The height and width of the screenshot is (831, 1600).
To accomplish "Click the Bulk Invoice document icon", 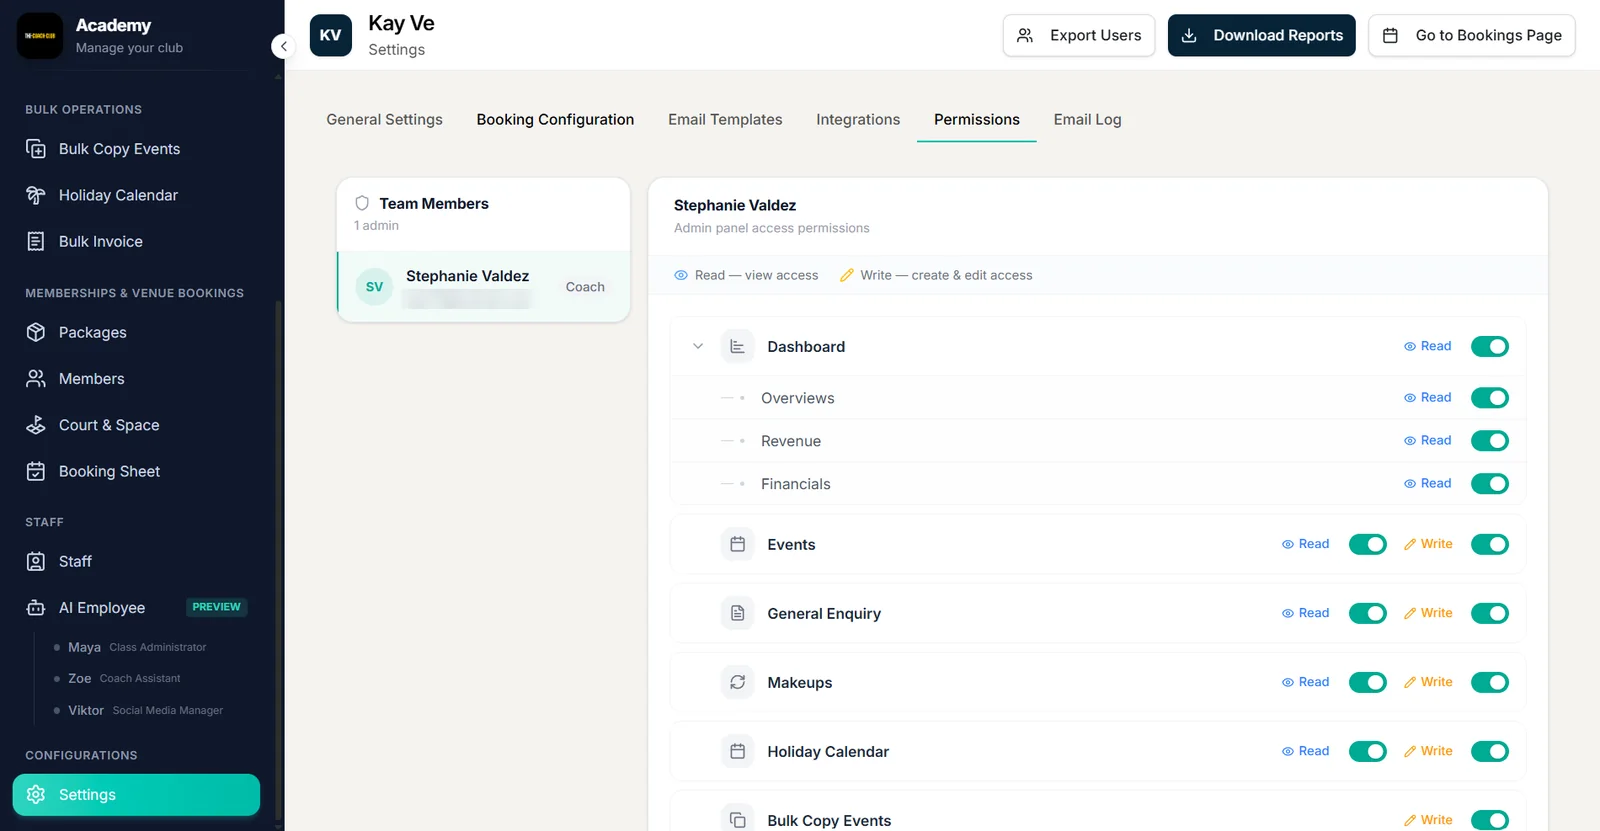I will pos(36,241).
